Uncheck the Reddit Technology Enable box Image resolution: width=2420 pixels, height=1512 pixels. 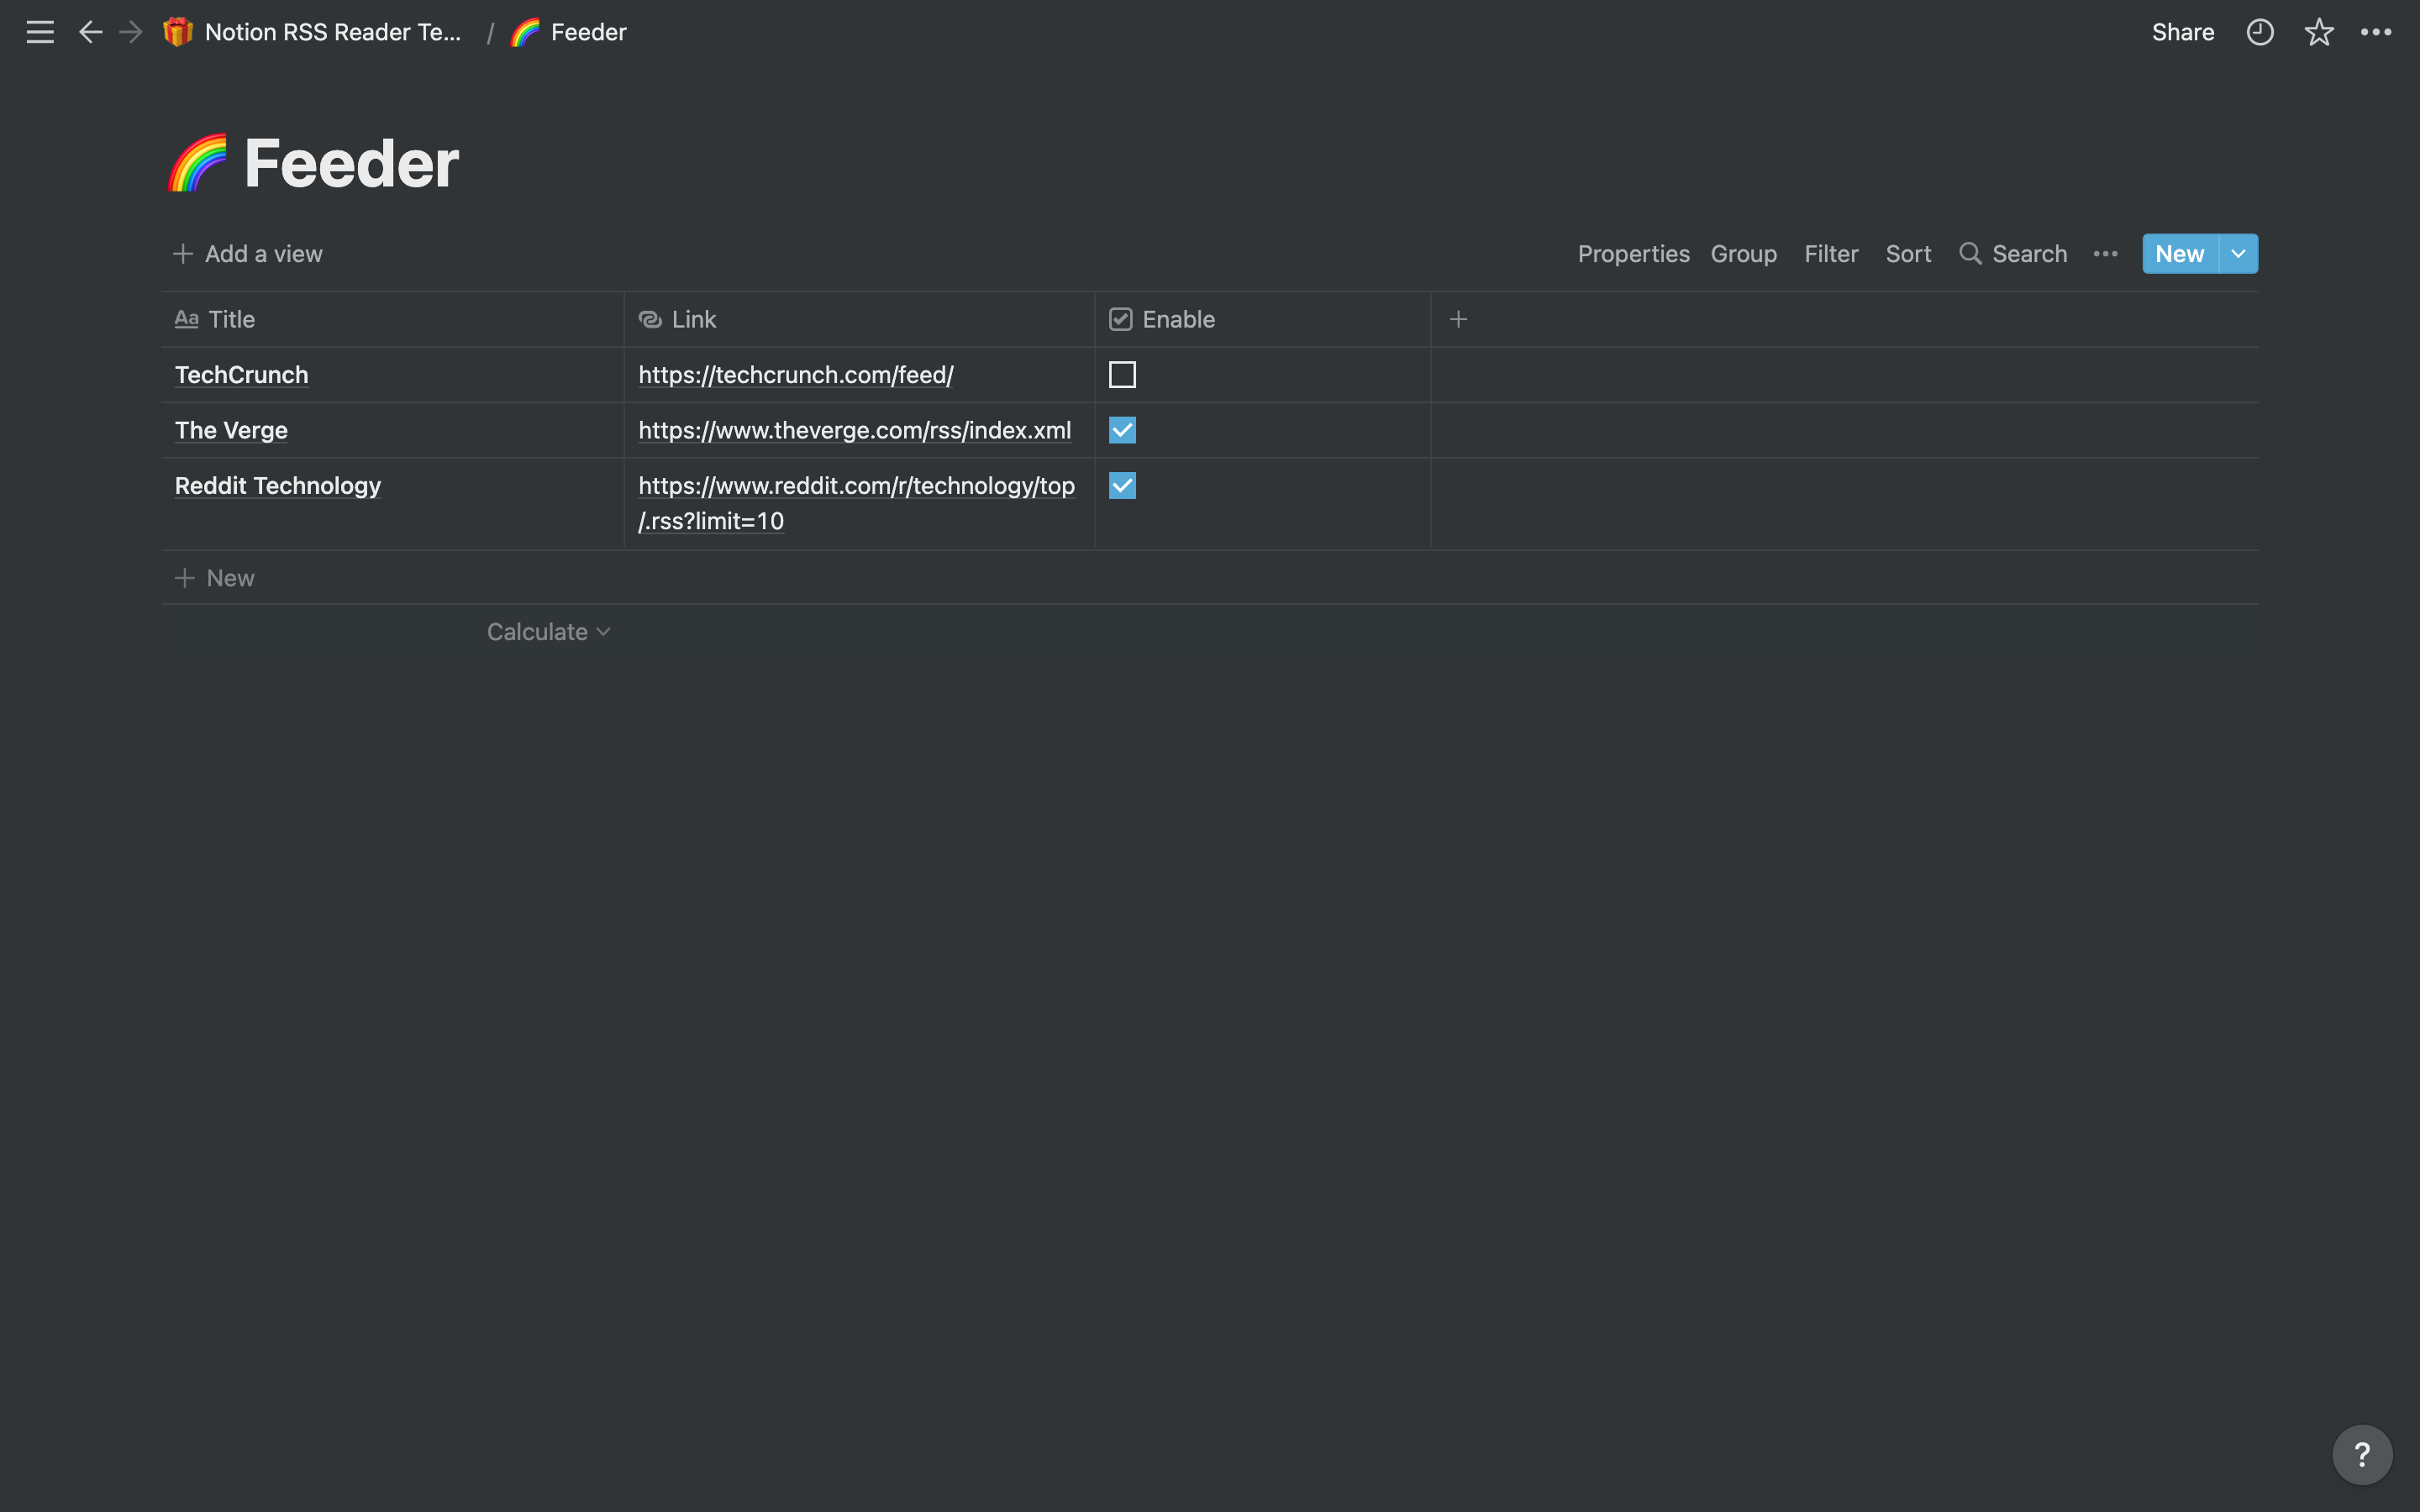pyautogui.click(x=1122, y=486)
